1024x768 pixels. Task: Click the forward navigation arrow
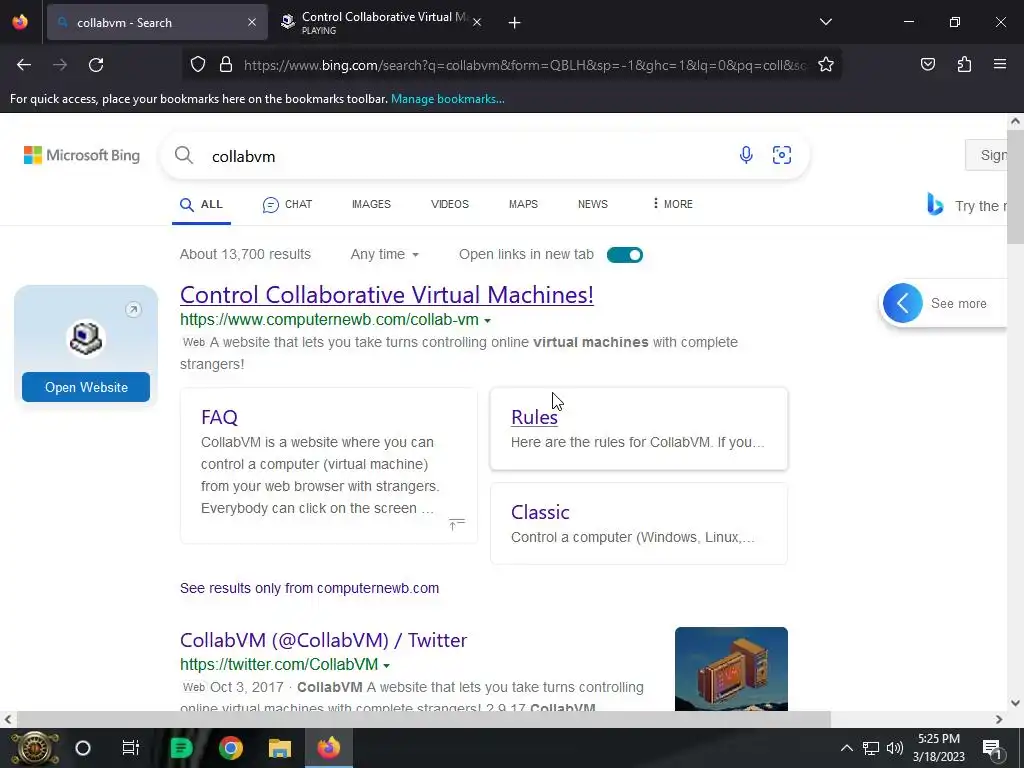click(x=60, y=65)
